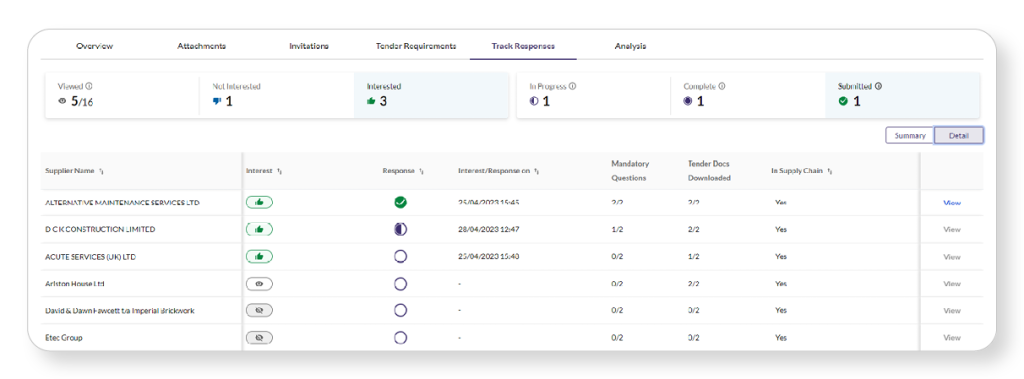Select David & Dawn Fawcett t/a Imperial Brickwork
Viewport: 1024px width, 379px height.
120,310
